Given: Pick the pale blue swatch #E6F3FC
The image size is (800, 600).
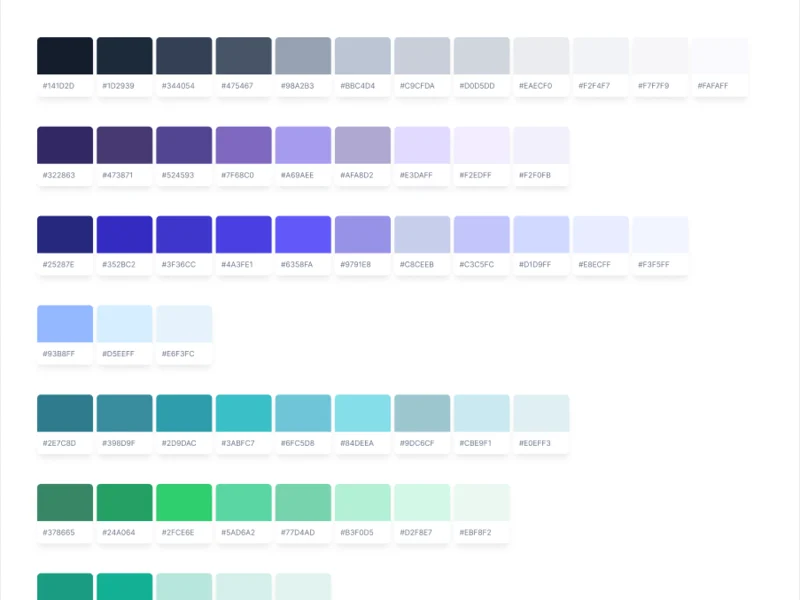Looking at the screenshot, I should pos(184,323).
